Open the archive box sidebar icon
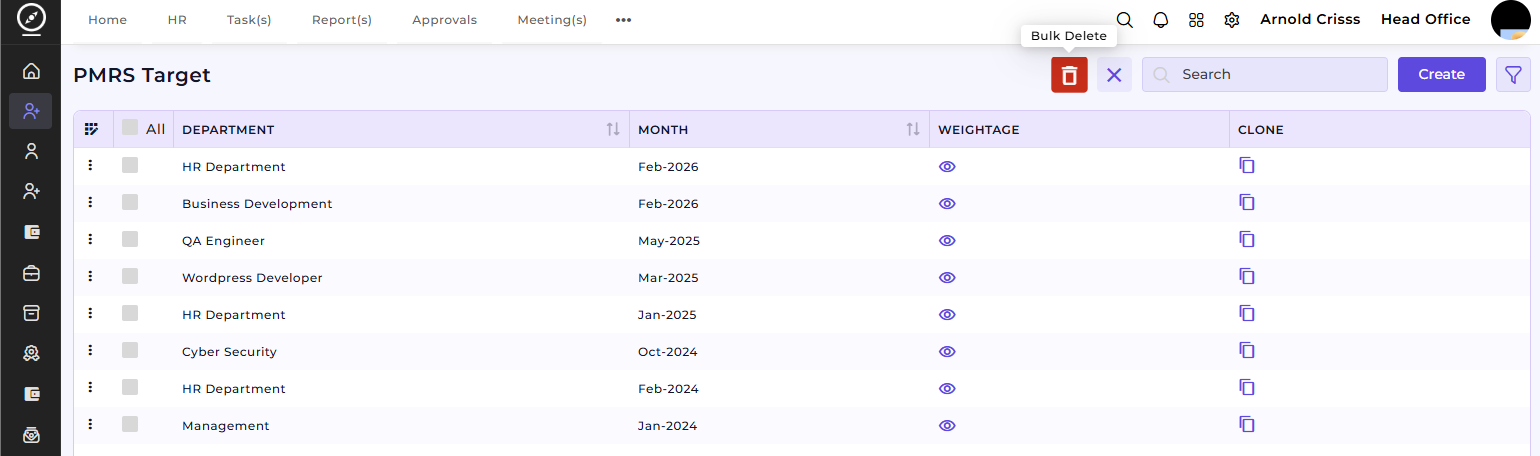 [31, 313]
